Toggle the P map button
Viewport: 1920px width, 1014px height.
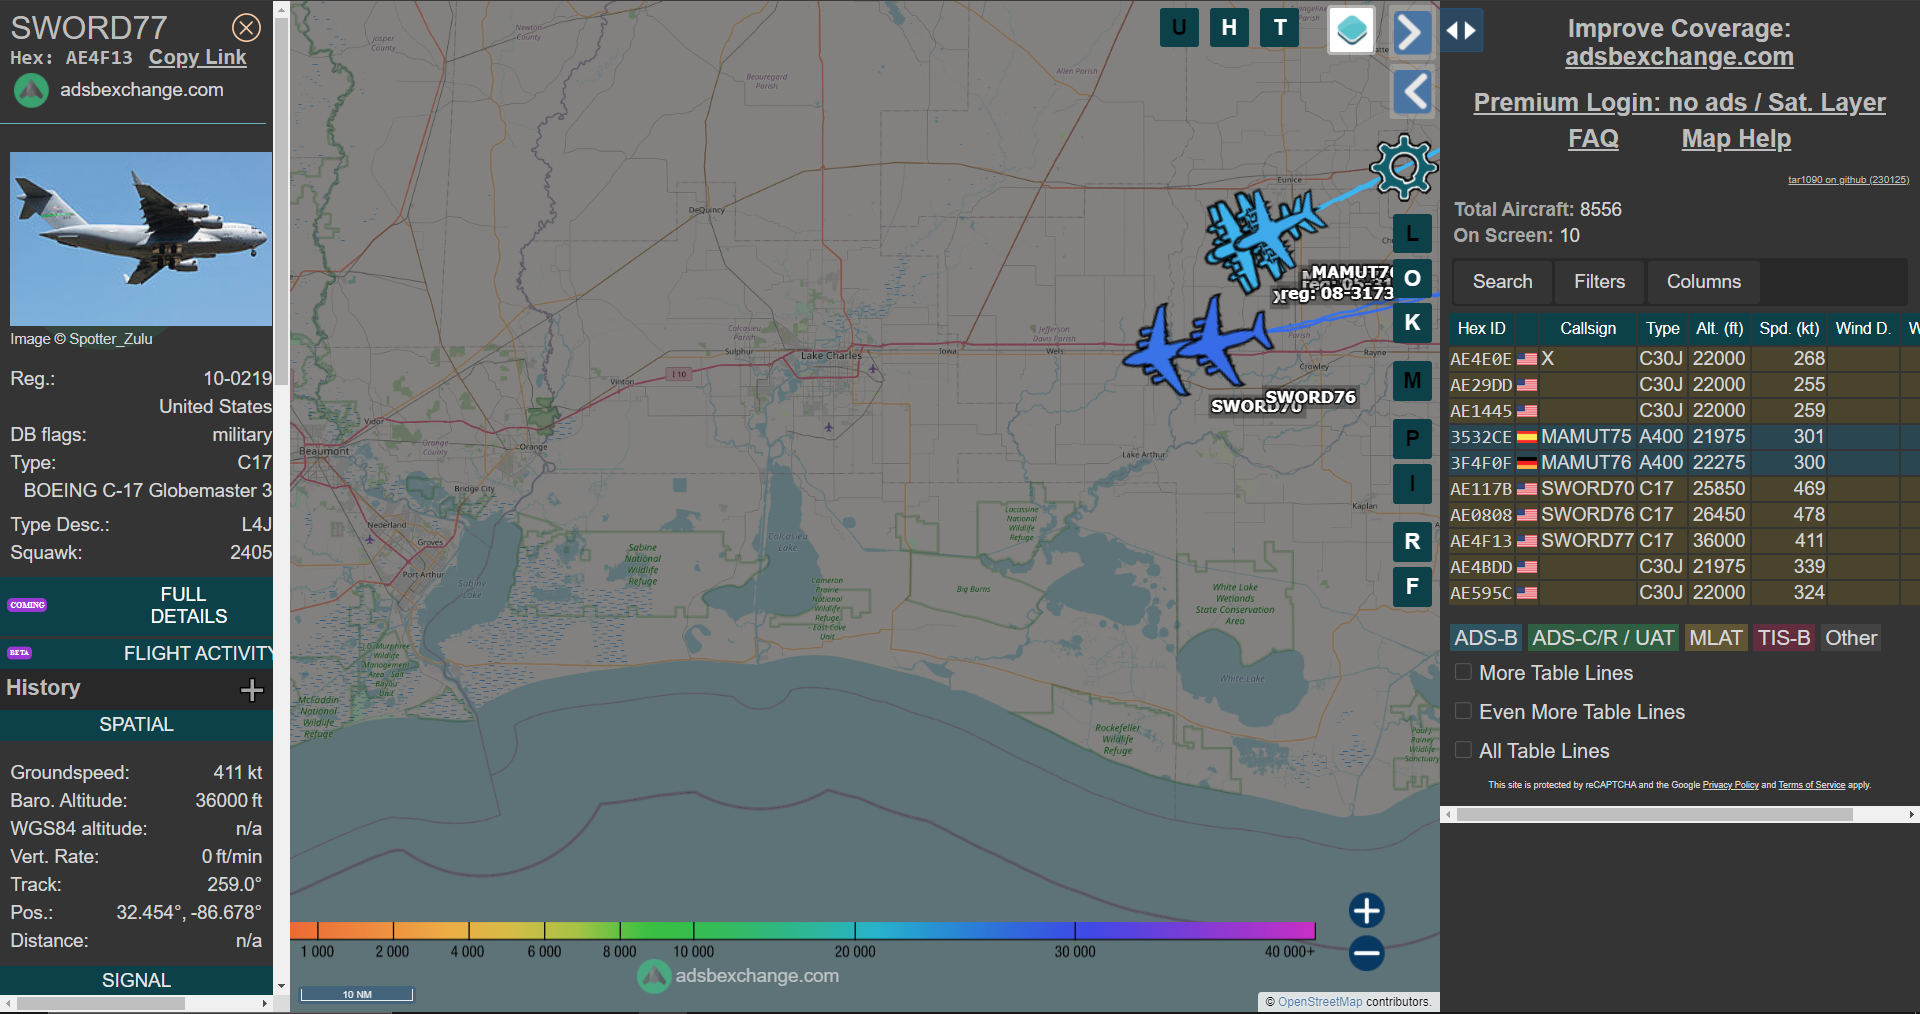(x=1412, y=438)
